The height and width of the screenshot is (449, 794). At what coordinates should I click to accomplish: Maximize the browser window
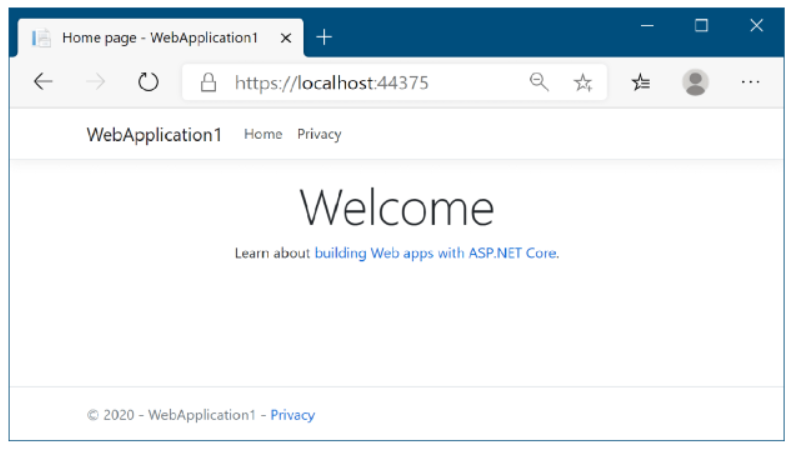coord(701,26)
